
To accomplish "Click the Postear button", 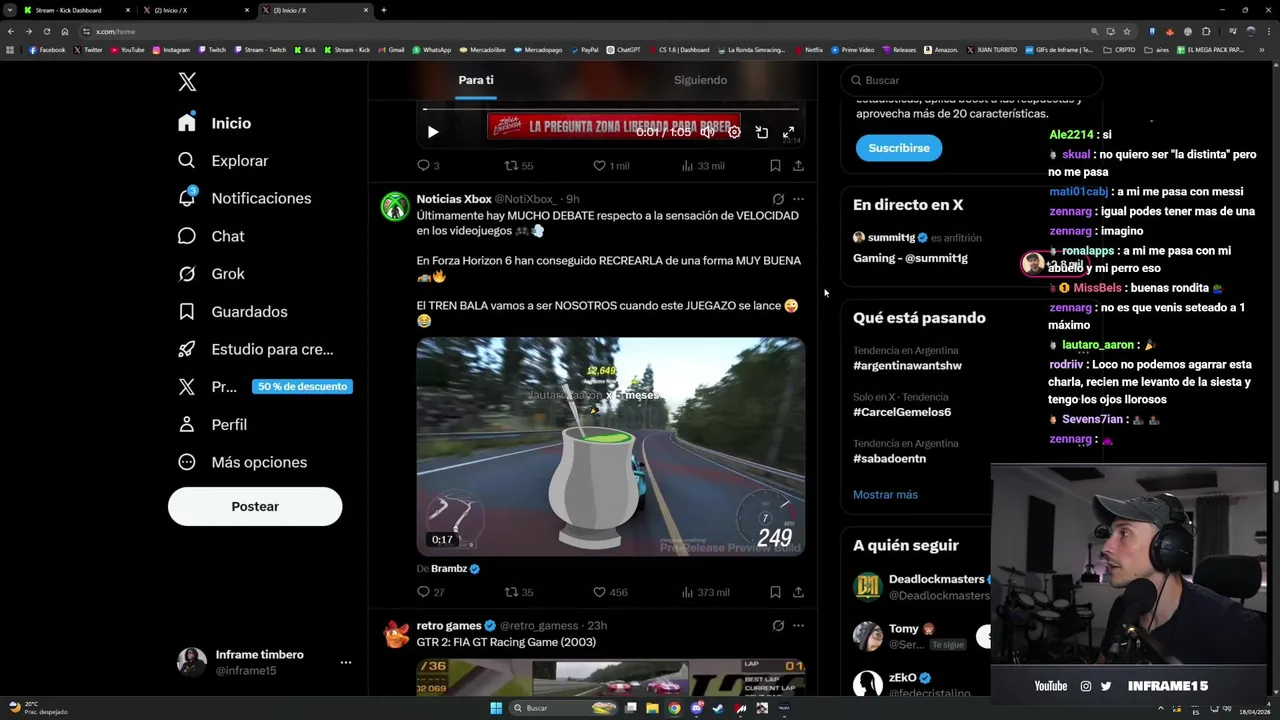I will [x=255, y=506].
